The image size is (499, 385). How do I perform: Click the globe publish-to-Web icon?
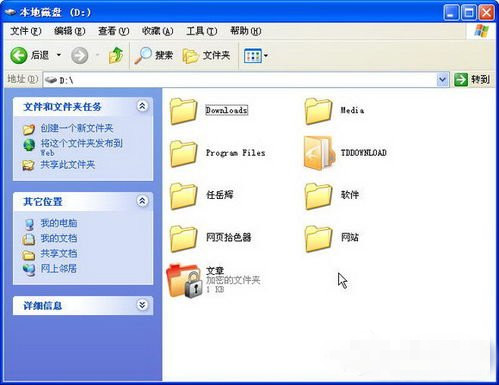[29, 145]
